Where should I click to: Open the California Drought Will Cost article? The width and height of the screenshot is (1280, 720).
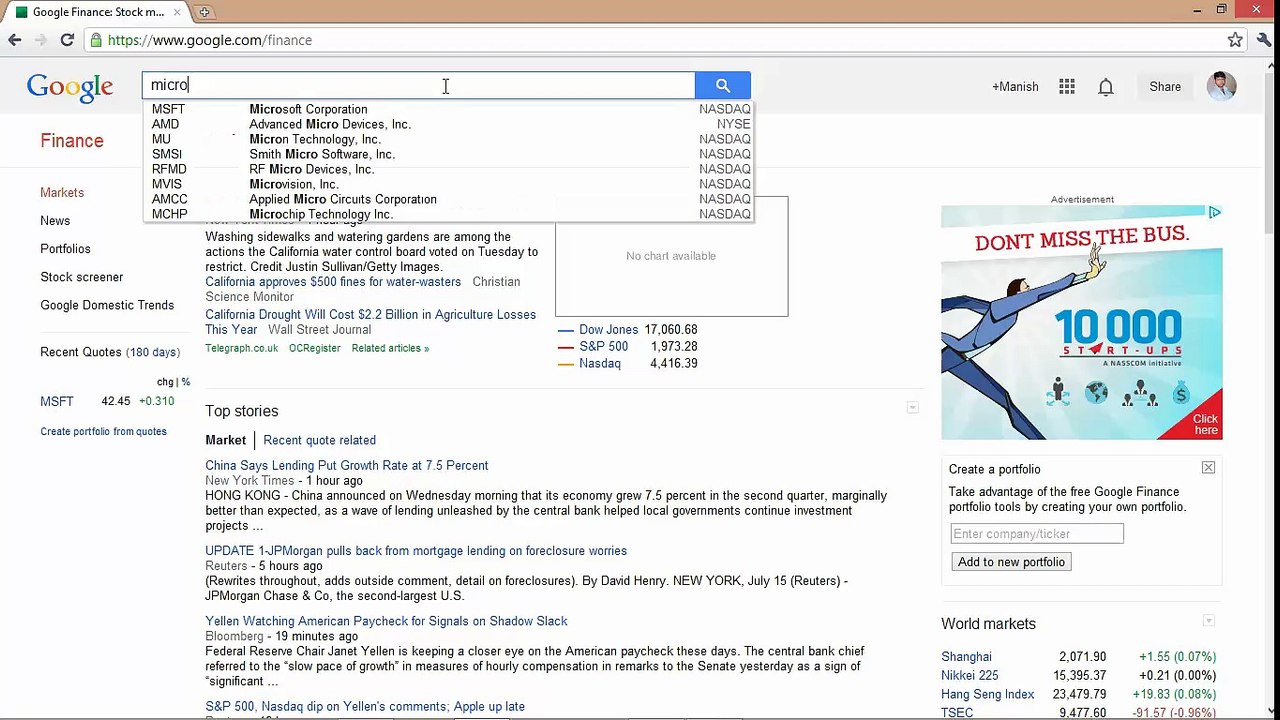[370, 322]
